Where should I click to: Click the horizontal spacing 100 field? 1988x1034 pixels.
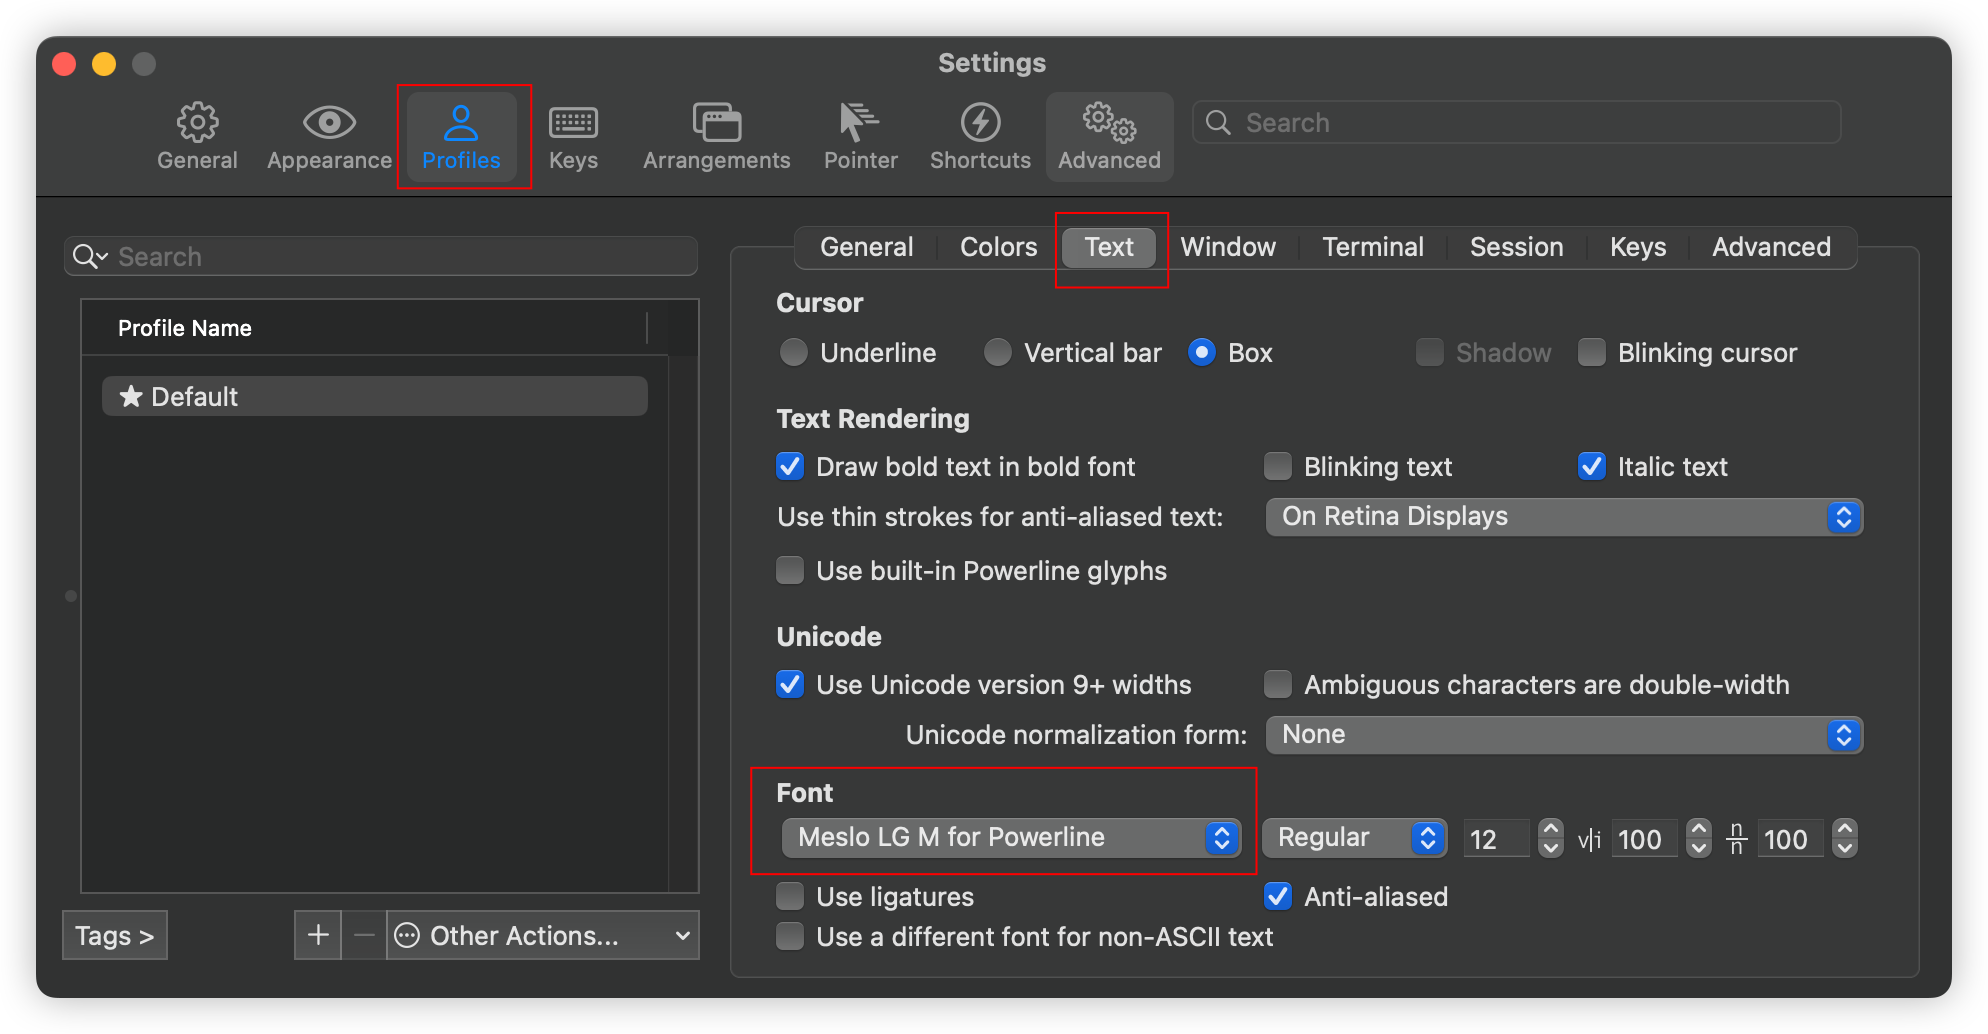[x=1644, y=839]
